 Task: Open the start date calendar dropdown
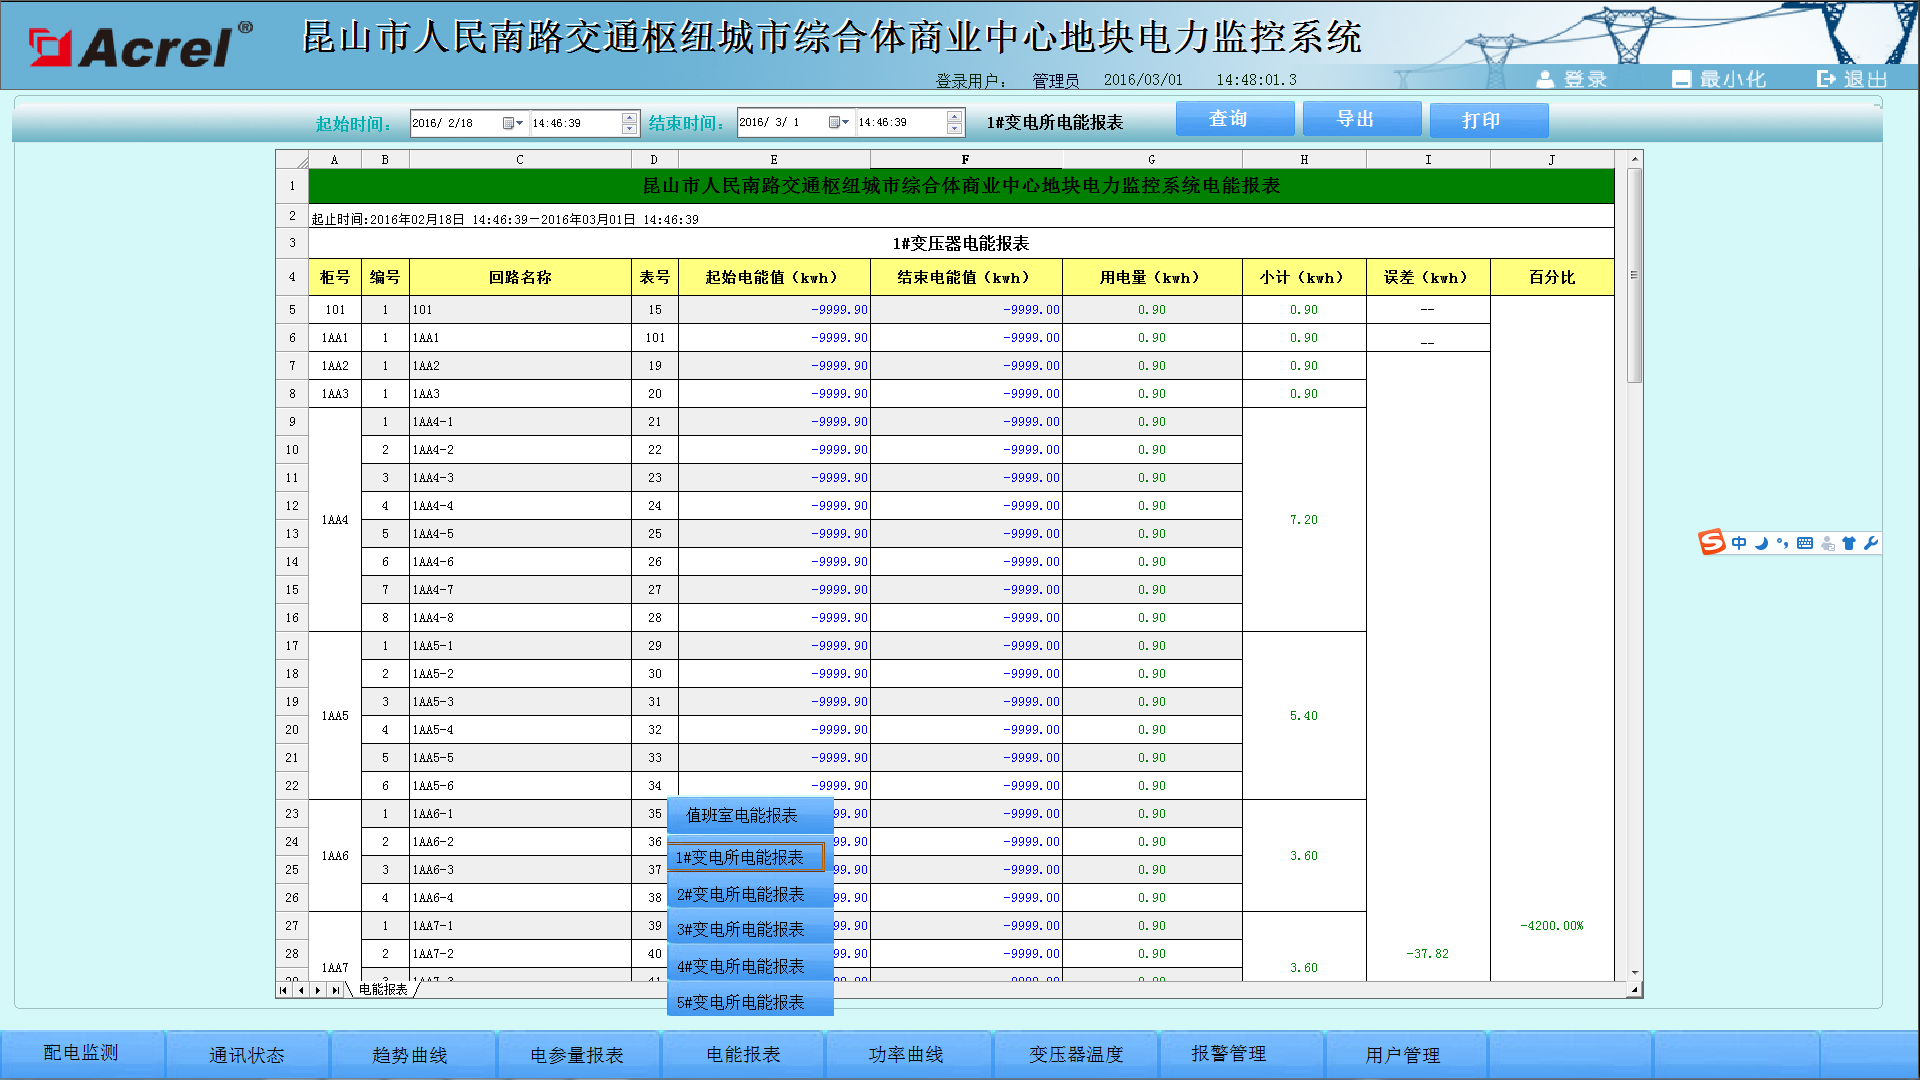(x=513, y=123)
